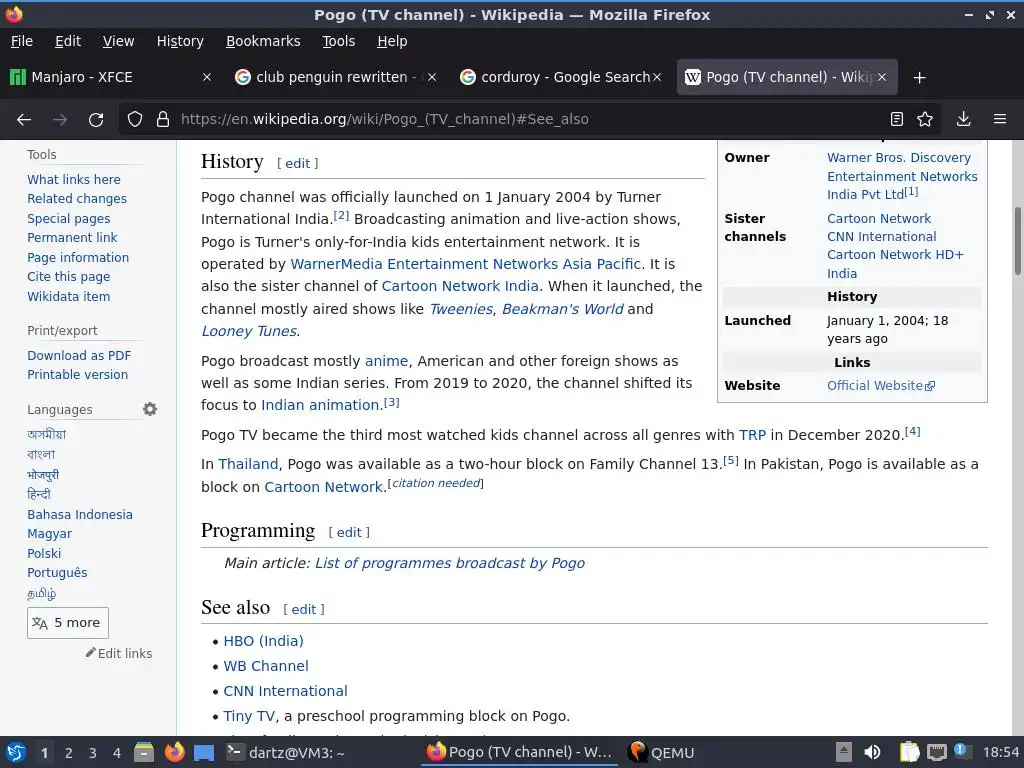Open the Downloads panel

coord(963,119)
